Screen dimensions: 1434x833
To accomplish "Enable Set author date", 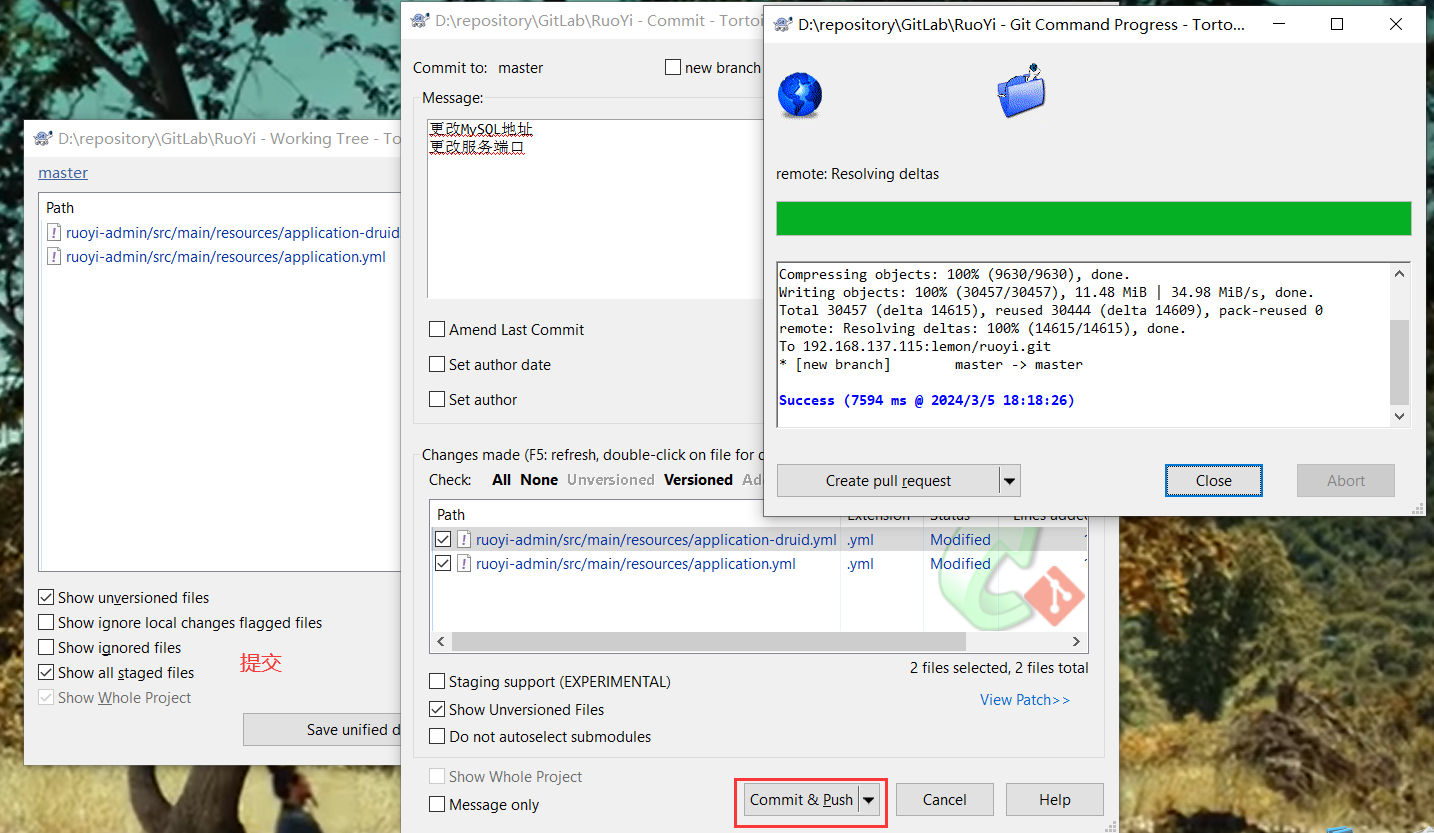I will [437, 365].
